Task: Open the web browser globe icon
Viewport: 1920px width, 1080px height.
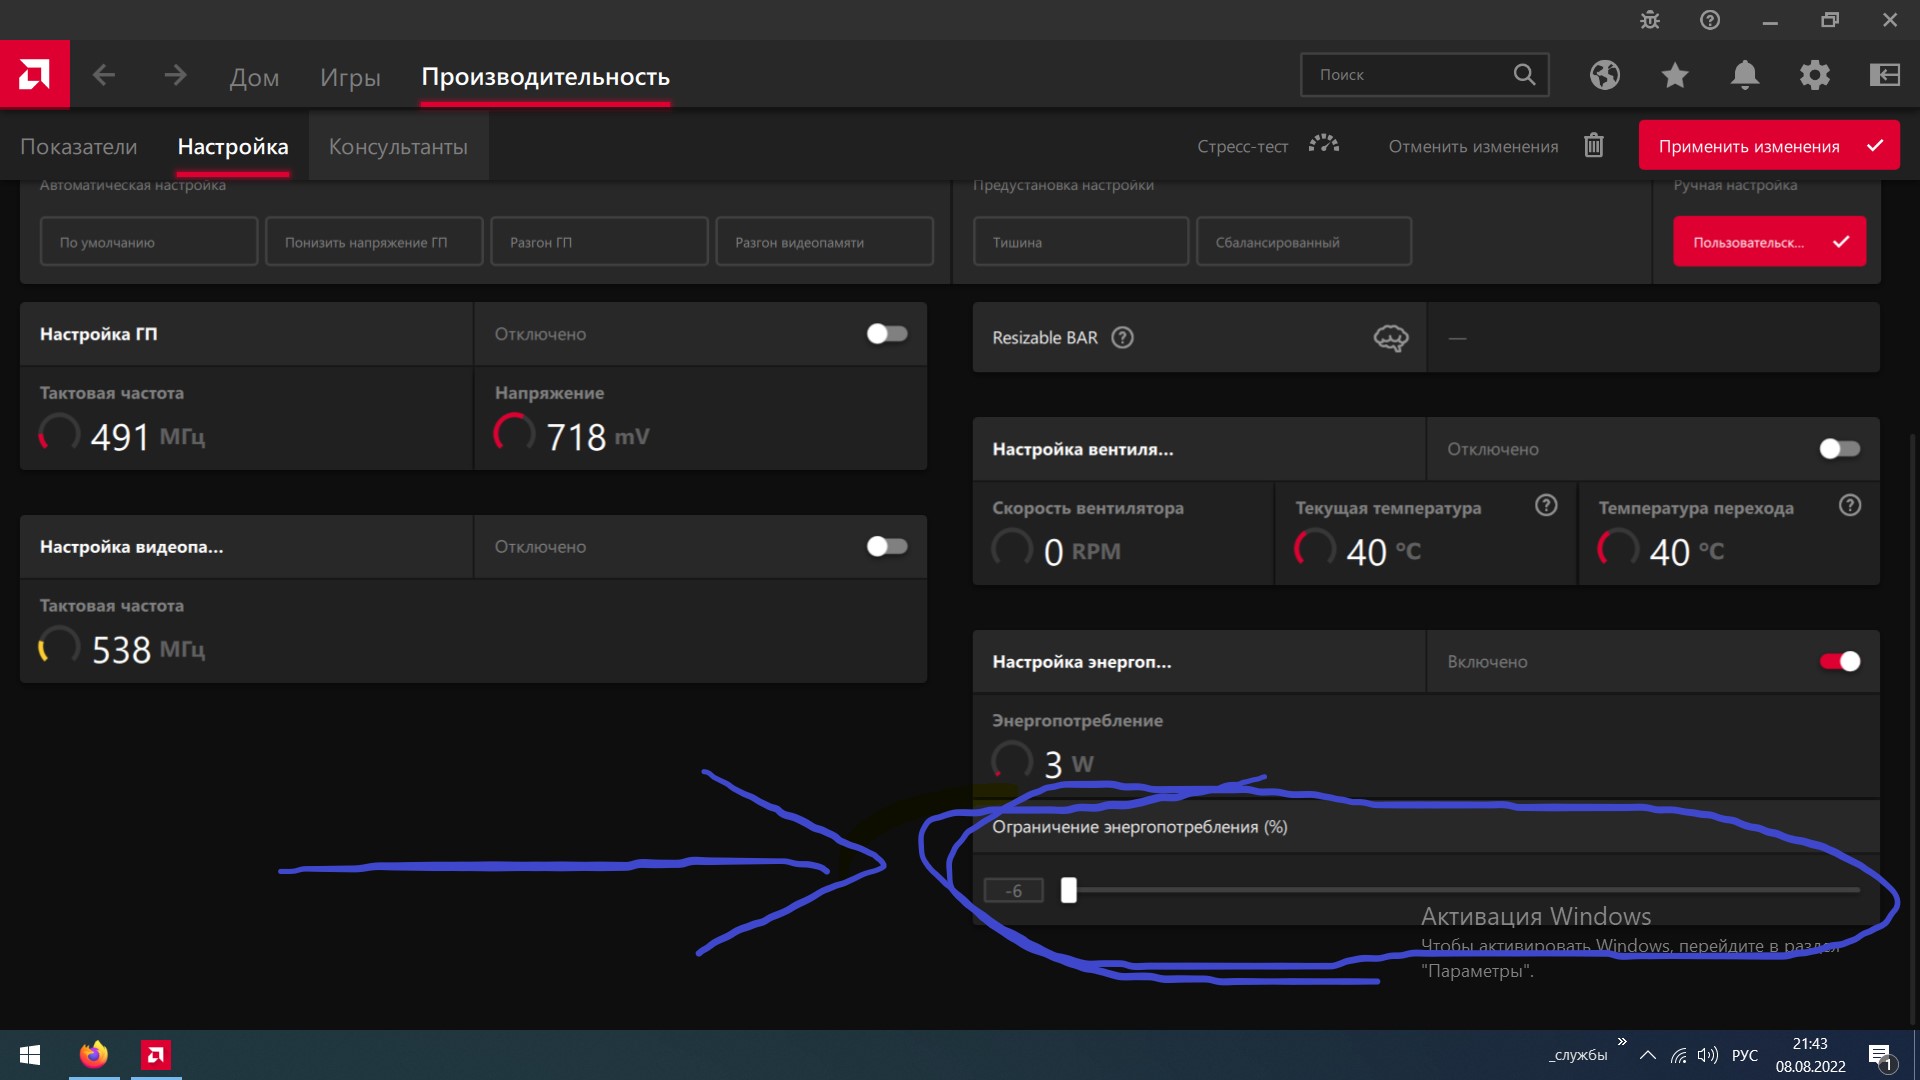Action: click(x=1605, y=75)
